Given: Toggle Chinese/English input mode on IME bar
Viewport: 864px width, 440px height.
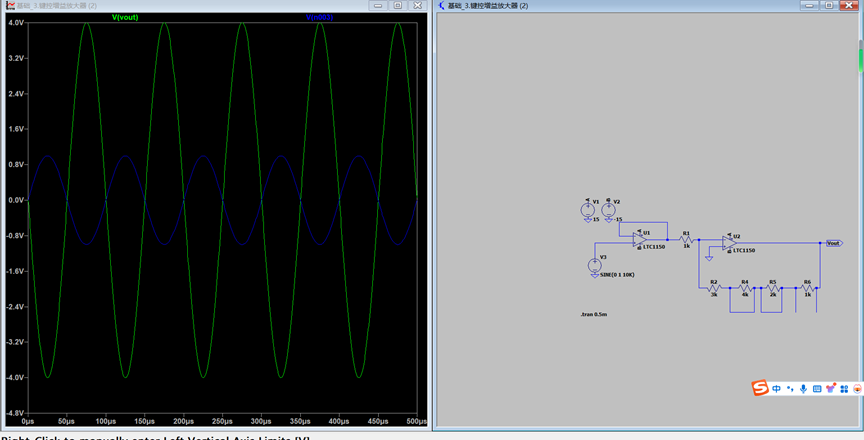Looking at the screenshot, I should 776,388.
